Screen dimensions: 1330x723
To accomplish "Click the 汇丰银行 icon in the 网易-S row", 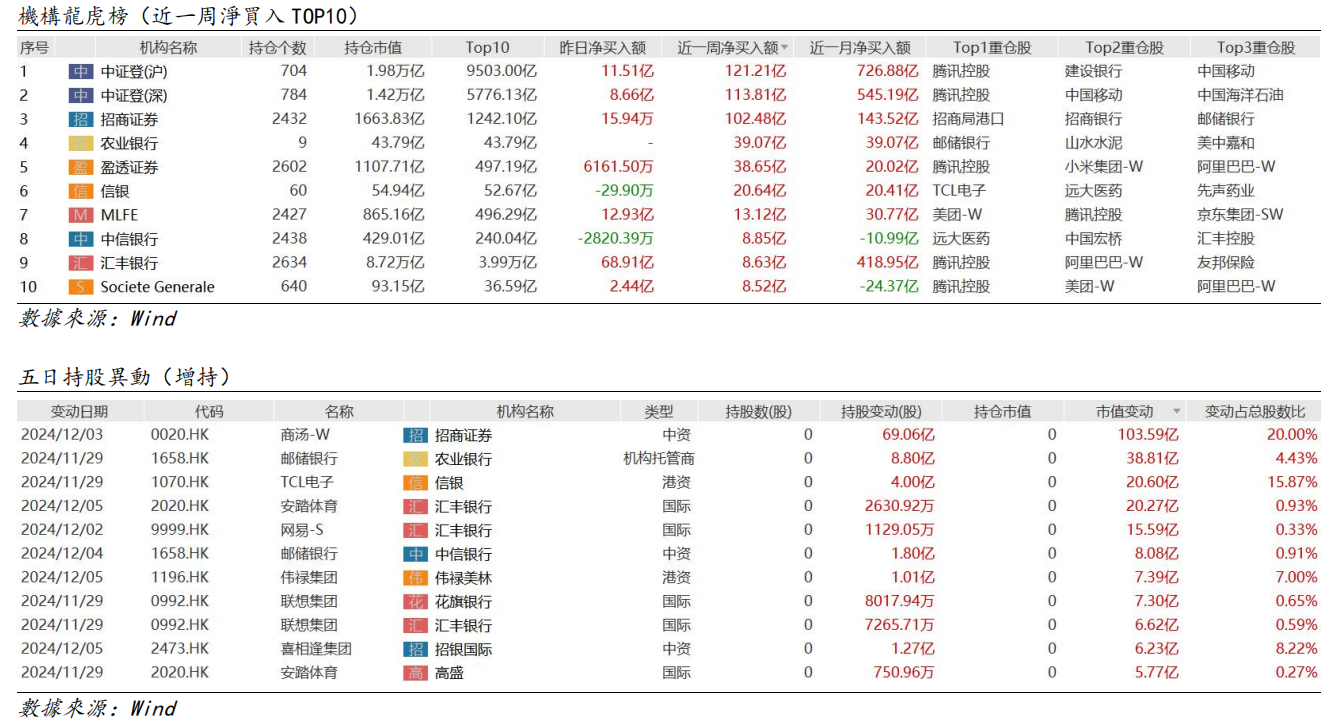I will (415, 530).
